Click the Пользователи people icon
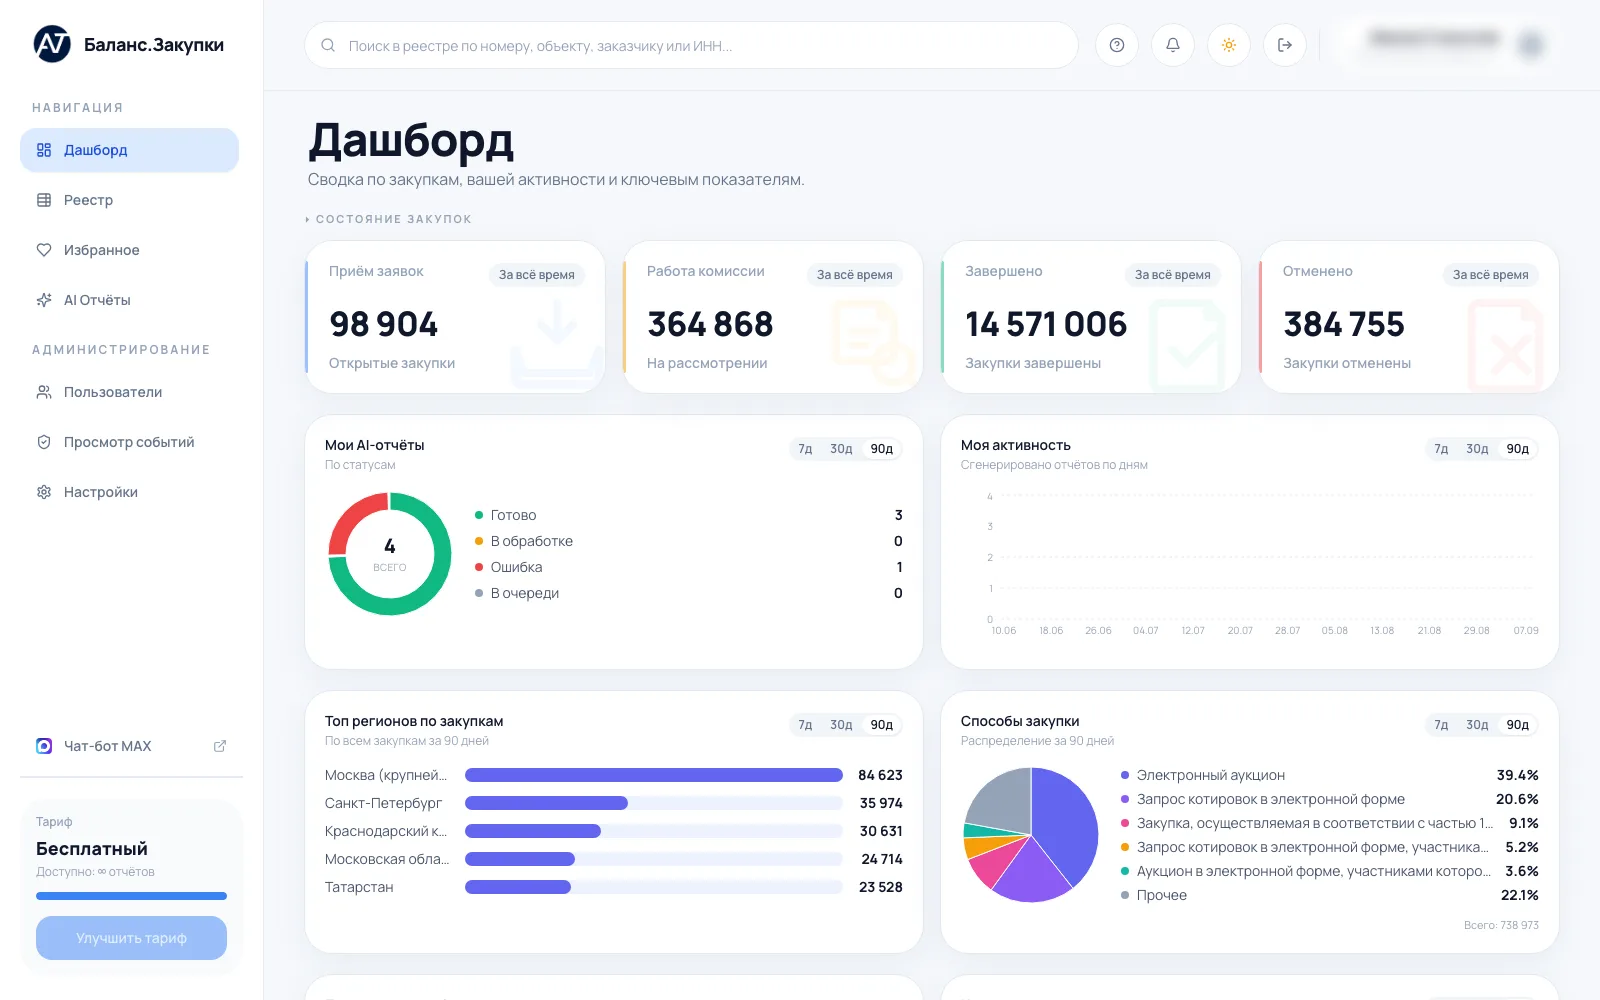Viewport: 1600px width, 1000px height. tap(44, 392)
